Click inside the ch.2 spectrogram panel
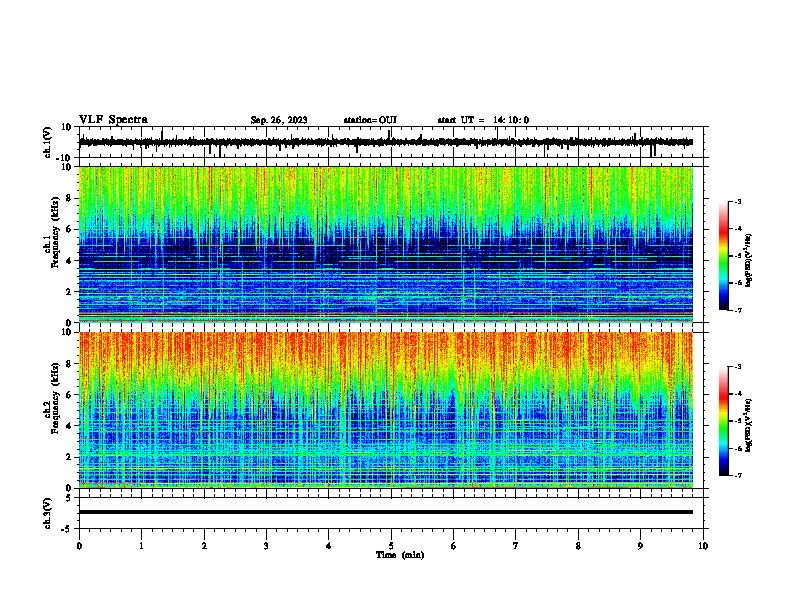The width and height of the screenshot is (792, 612). 385,410
